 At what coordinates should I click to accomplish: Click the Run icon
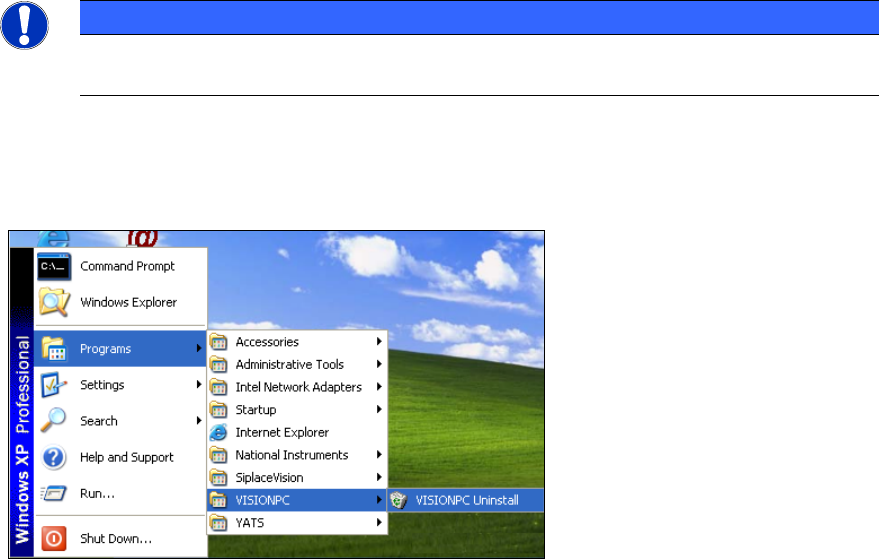[x=54, y=493]
